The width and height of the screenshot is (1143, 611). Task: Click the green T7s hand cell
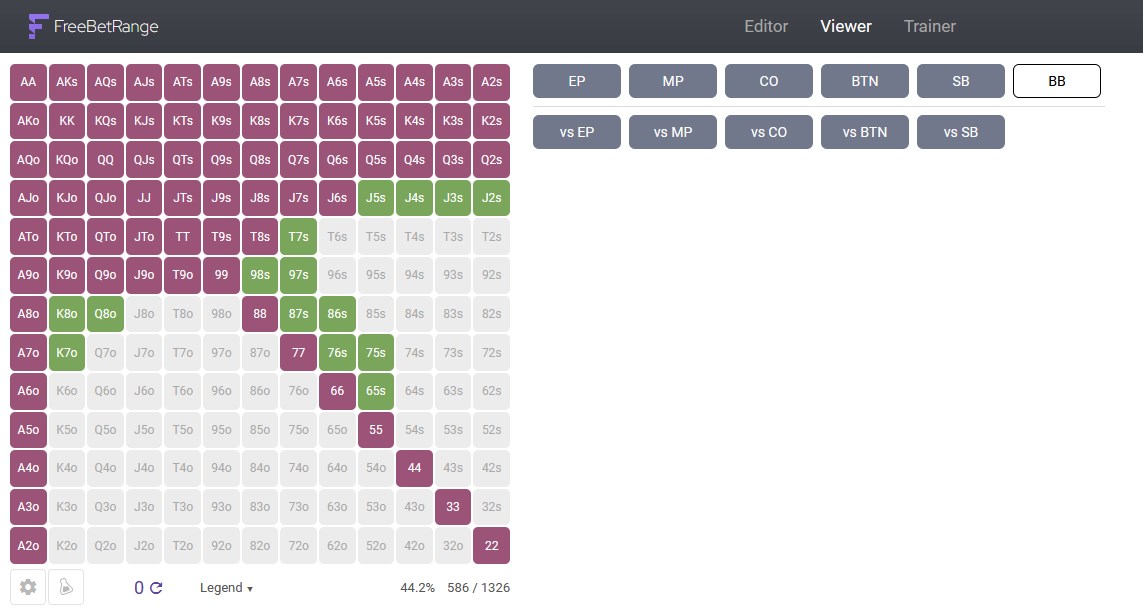pos(298,237)
